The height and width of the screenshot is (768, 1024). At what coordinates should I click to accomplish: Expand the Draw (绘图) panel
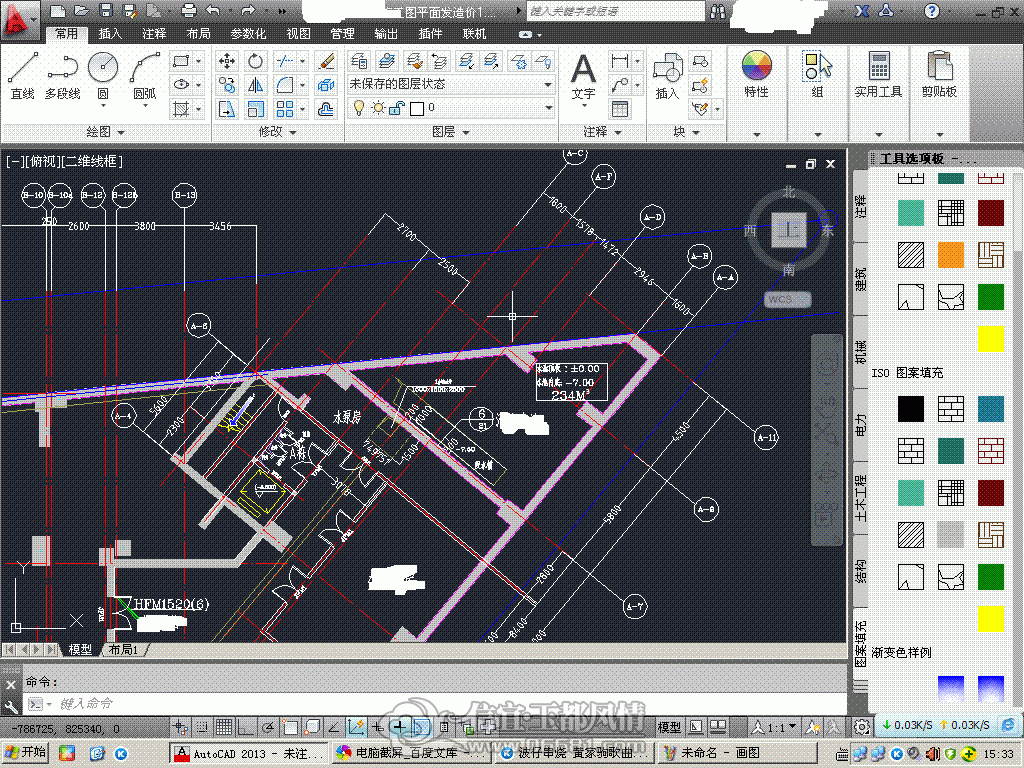pyautogui.click(x=104, y=132)
